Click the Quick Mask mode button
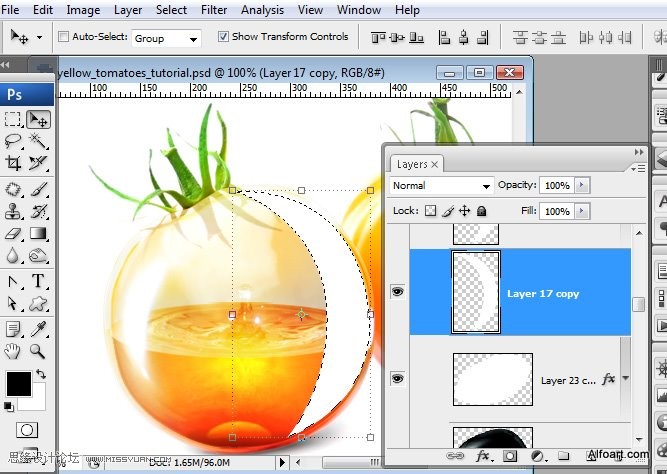667x474 pixels. point(27,430)
